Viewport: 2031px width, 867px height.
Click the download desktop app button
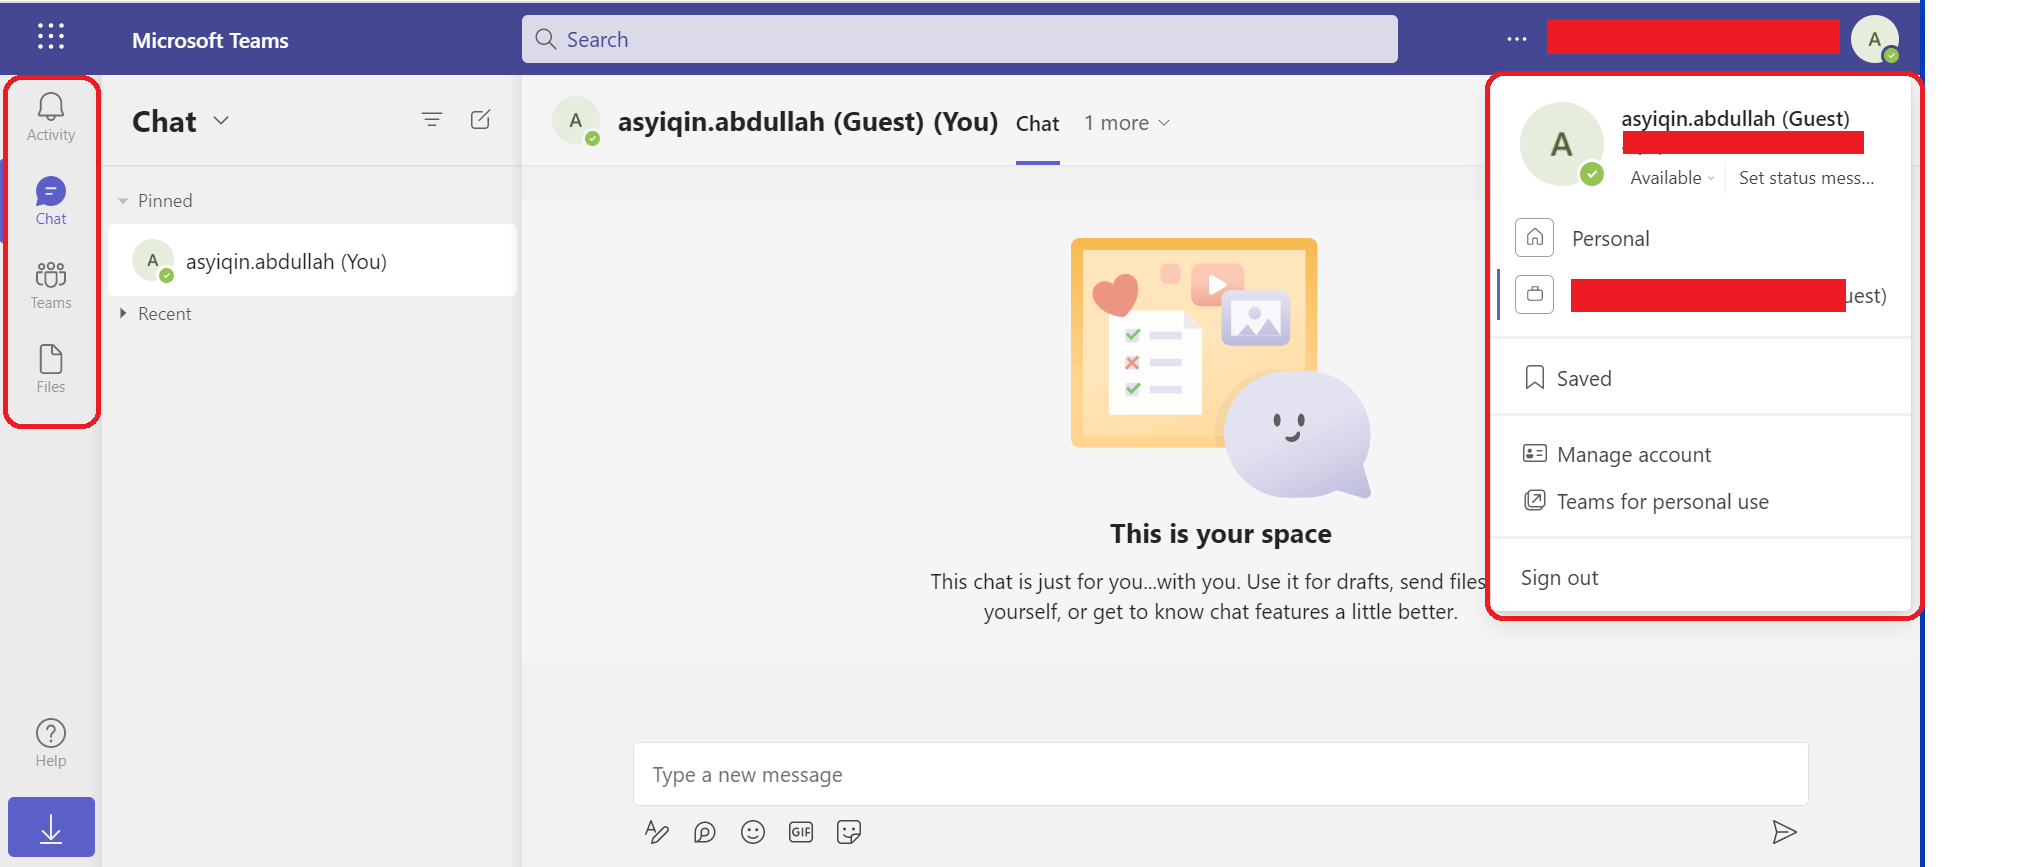click(x=51, y=827)
